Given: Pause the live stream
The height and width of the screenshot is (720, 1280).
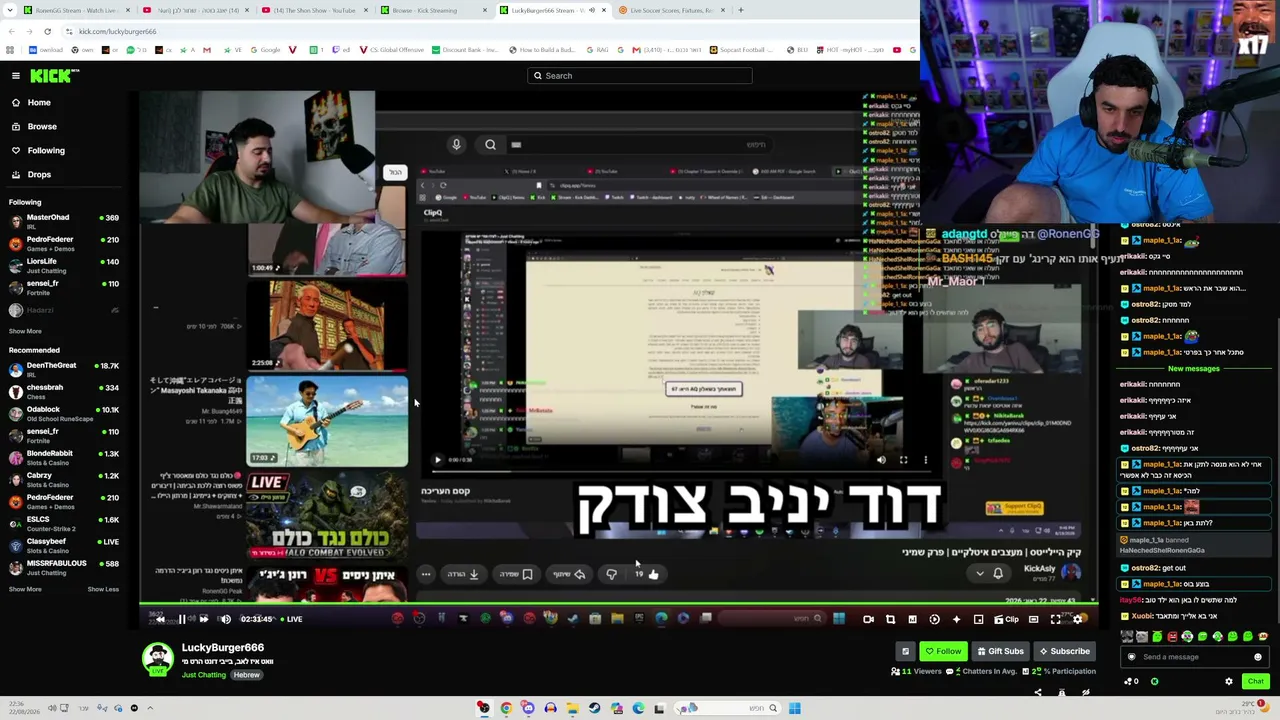Looking at the screenshot, I should click(181, 619).
